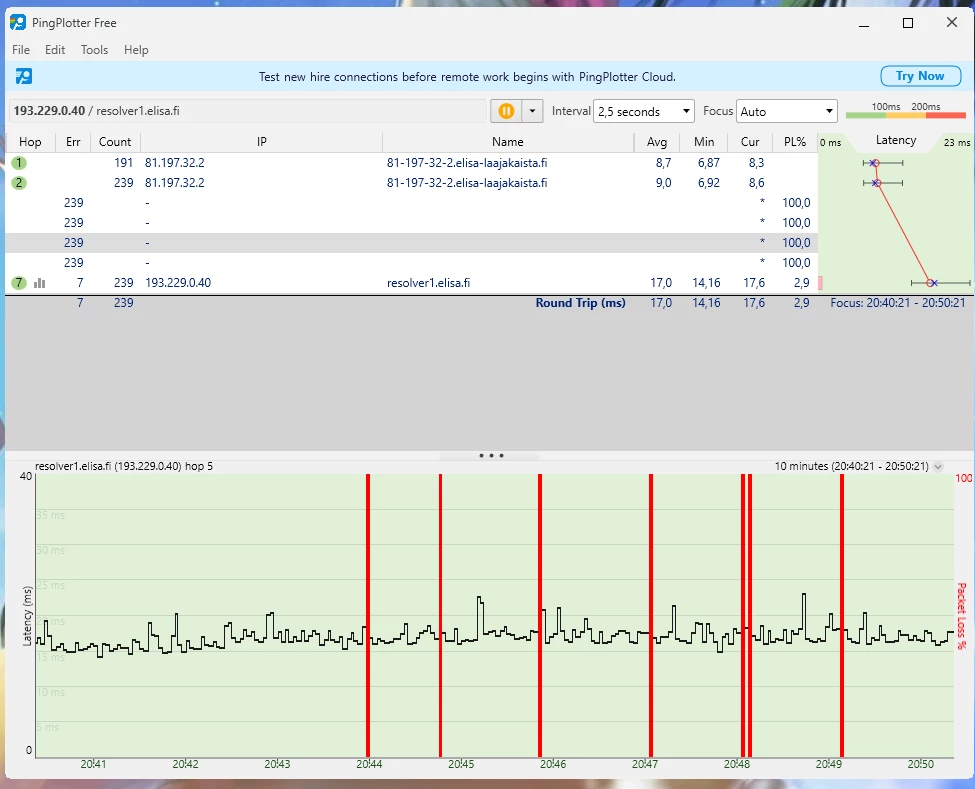This screenshot has width=975, height=789.
Task: Close the PingPlotter window
Action: coord(952,23)
